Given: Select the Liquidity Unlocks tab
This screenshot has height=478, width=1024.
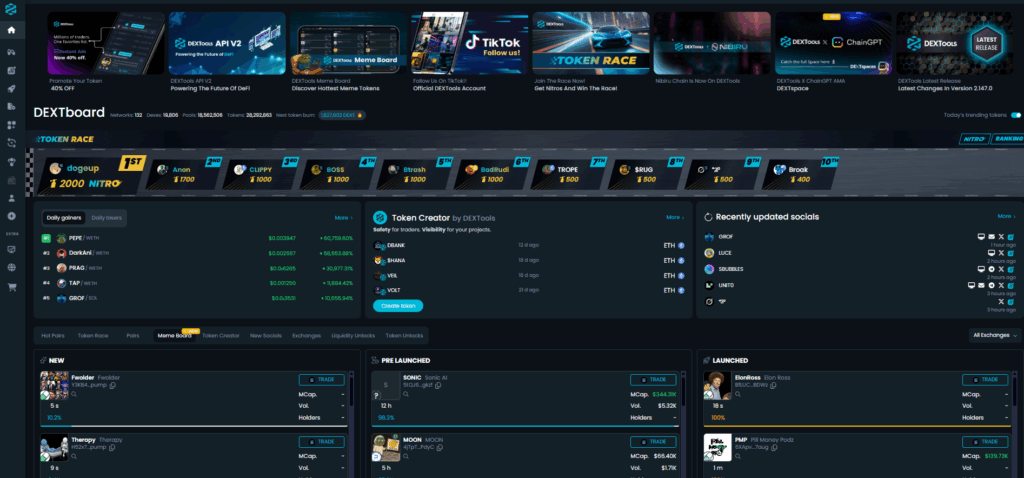Looking at the screenshot, I should point(353,336).
